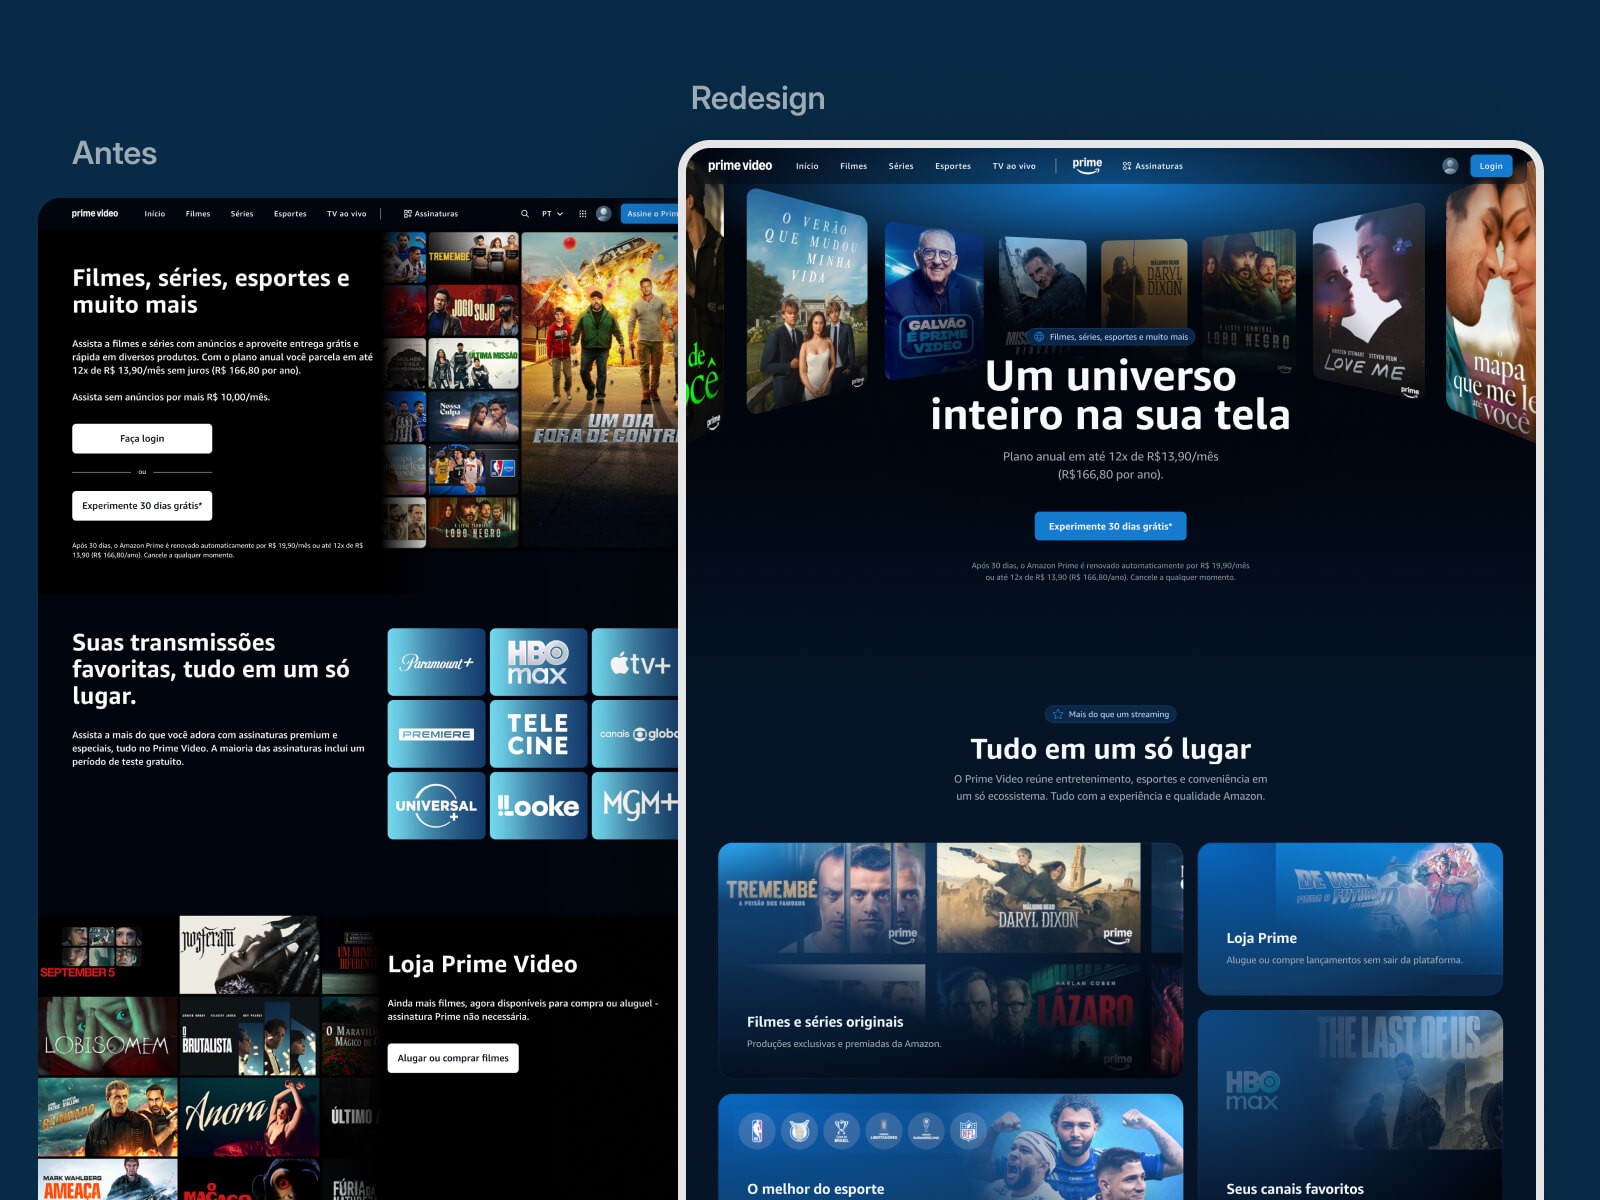Select Tremembé thumbnail in Antes hero grid

(474, 258)
